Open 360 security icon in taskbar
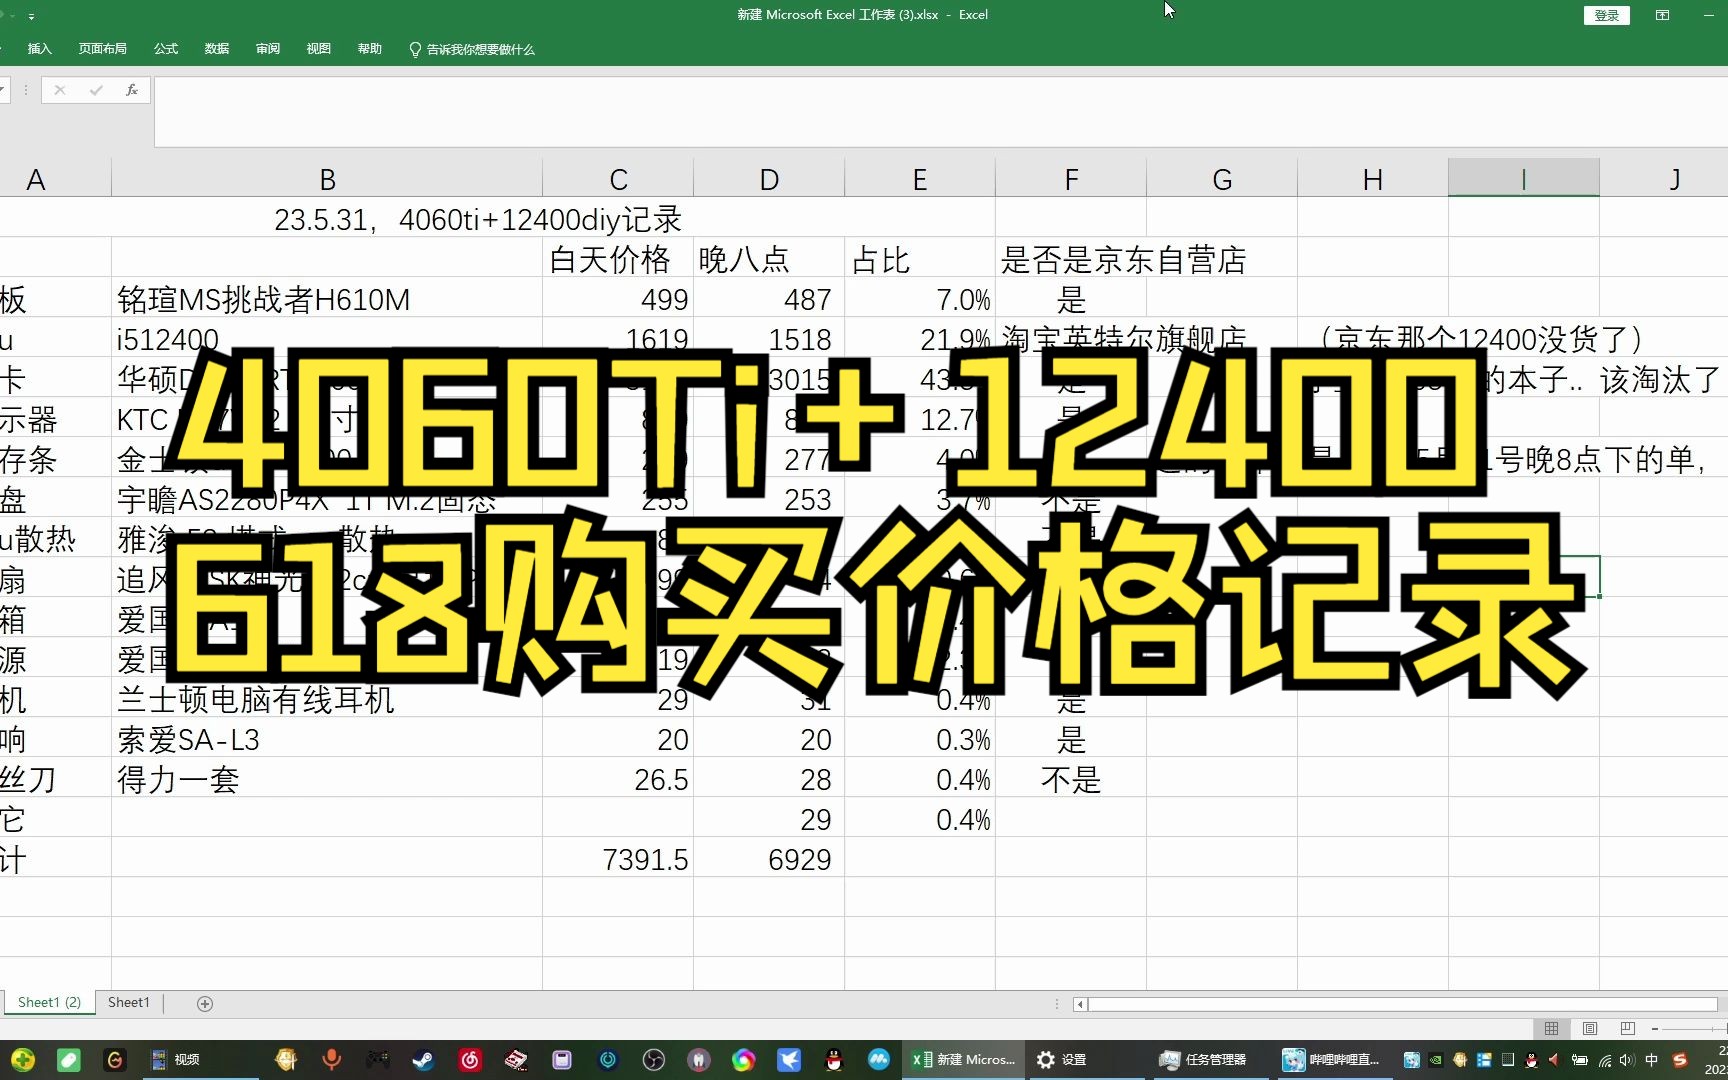This screenshot has height=1080, width=1728. pos(23,1059)
